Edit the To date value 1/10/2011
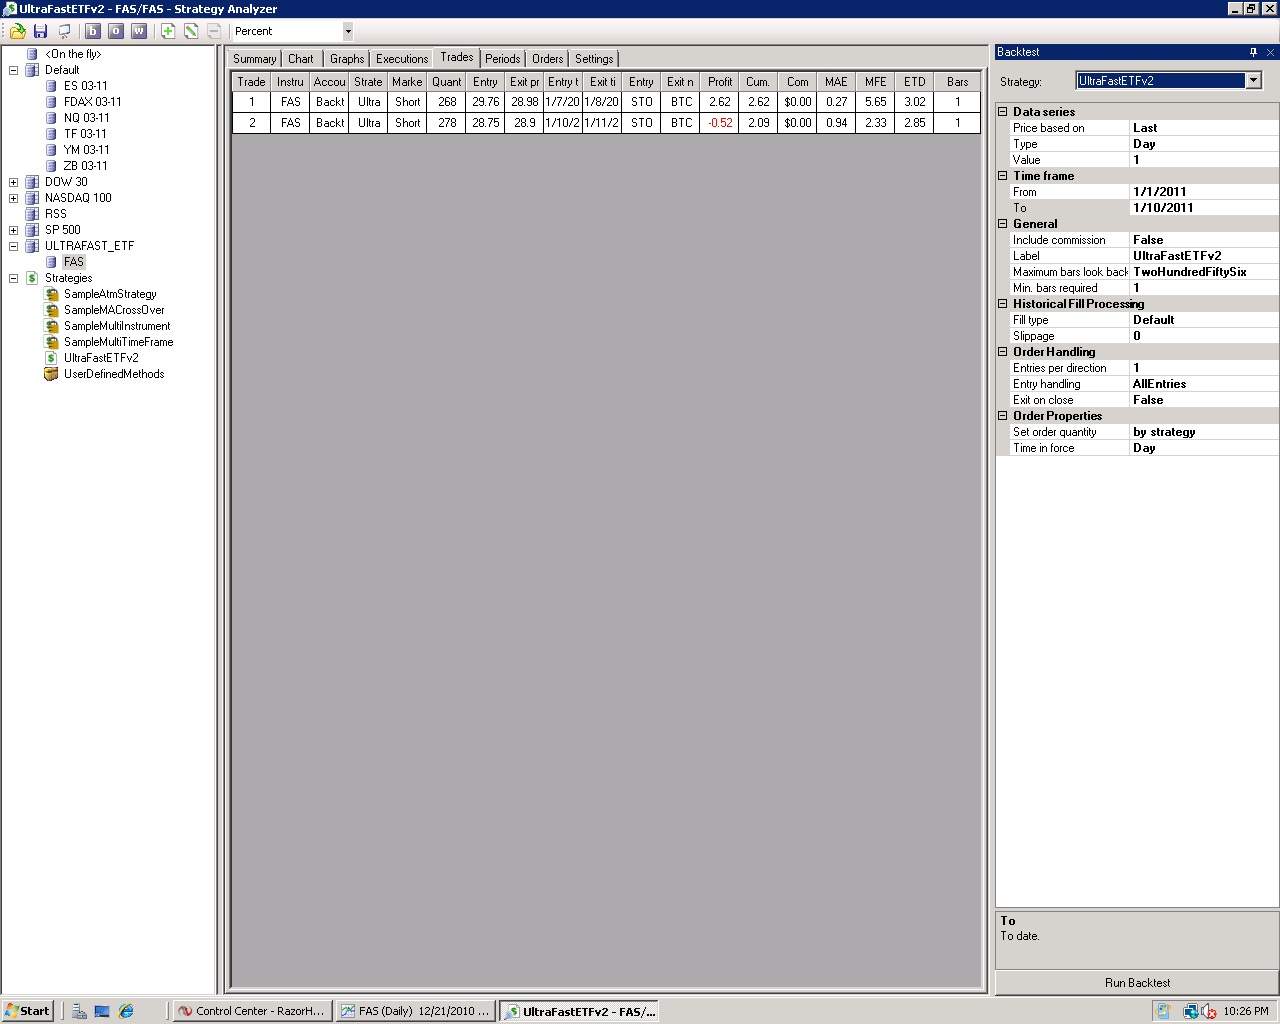Screen dimensions: 1280x1024 pyautogui.click(x=1203, y=208)
